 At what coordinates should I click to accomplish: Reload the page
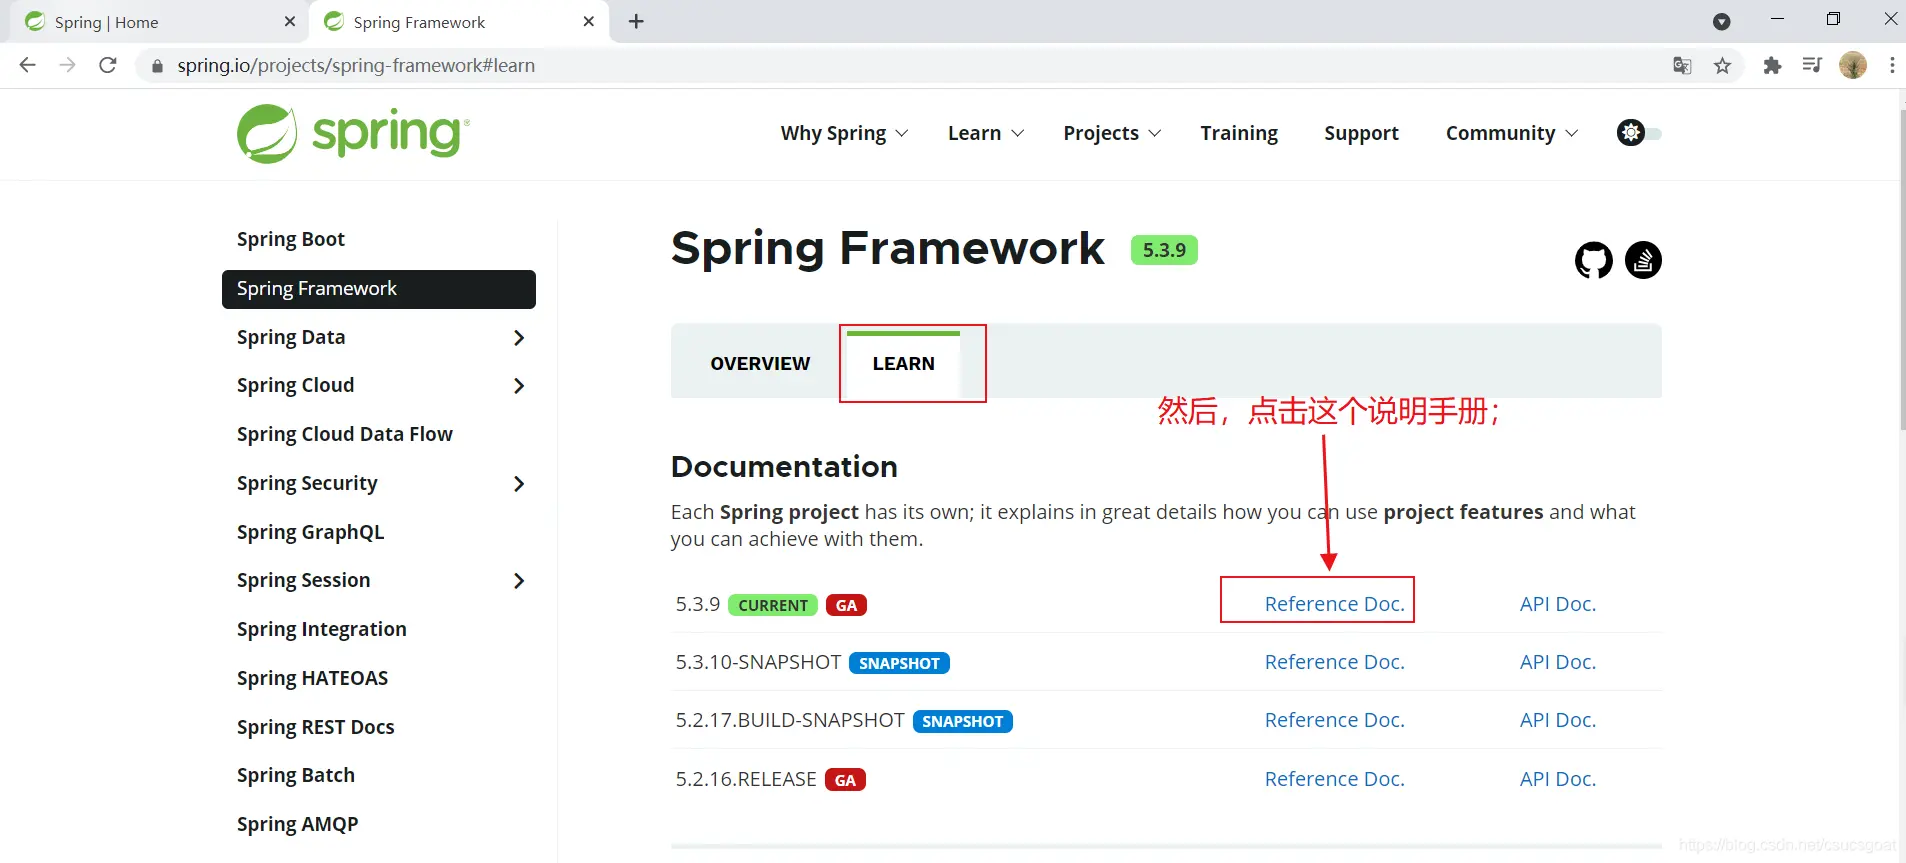click(x=108, y=66)
